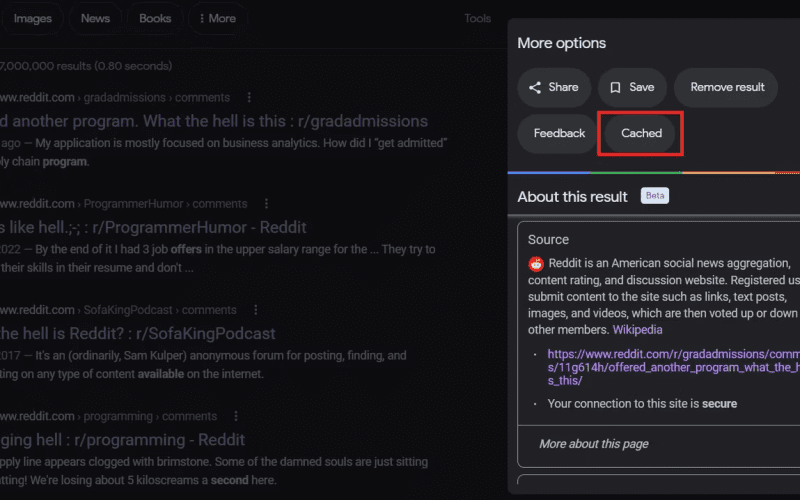Viewport: 800px width, 500px height.
Task: Click the Feedback button
Action: click(x=558, y=134)
